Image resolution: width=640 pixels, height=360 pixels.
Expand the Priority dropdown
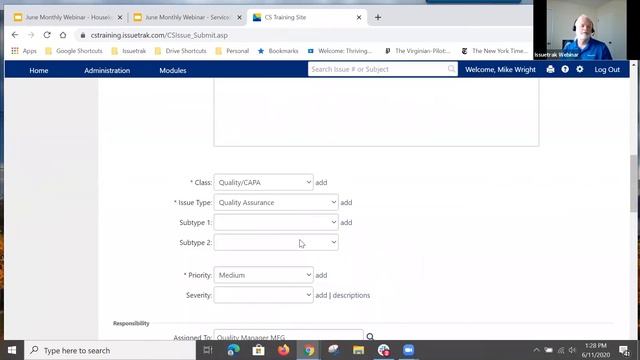click(263, 275)
